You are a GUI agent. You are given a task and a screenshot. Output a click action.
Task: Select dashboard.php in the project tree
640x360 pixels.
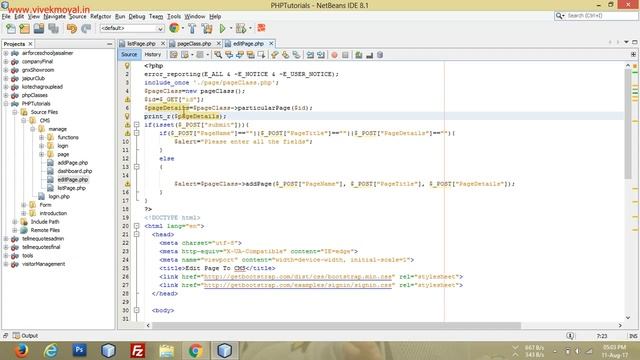(x=75, y=171)
